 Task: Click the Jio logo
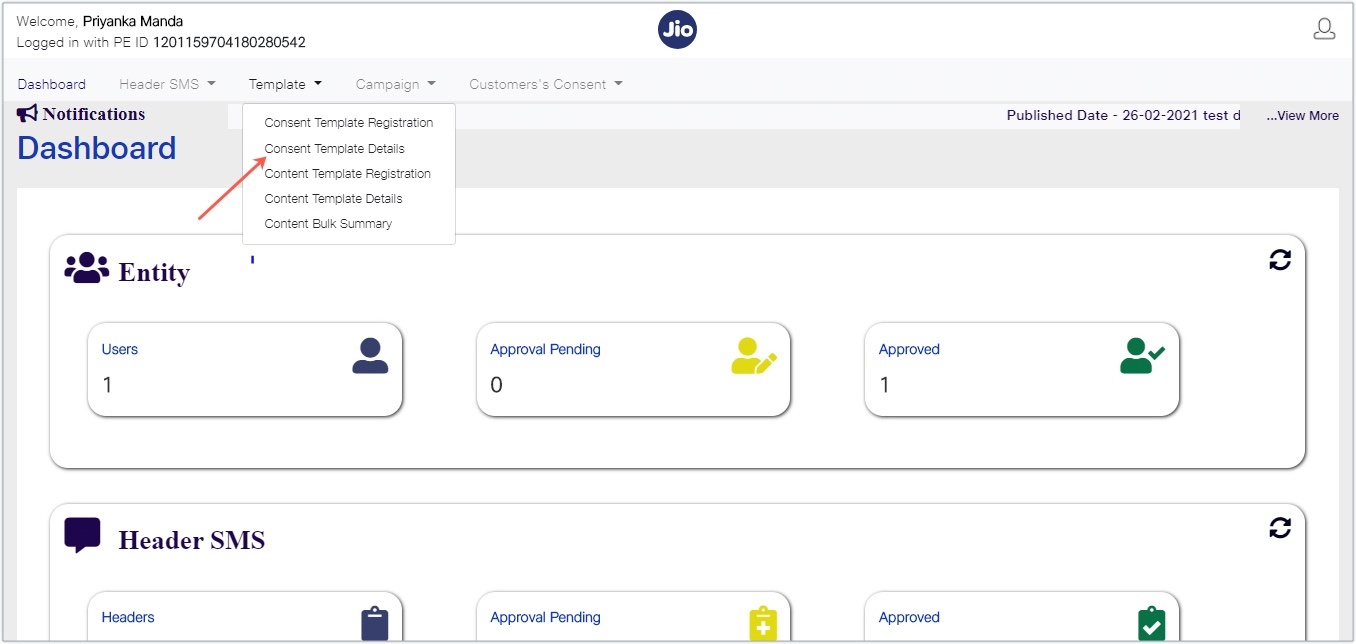coord(677,29)
